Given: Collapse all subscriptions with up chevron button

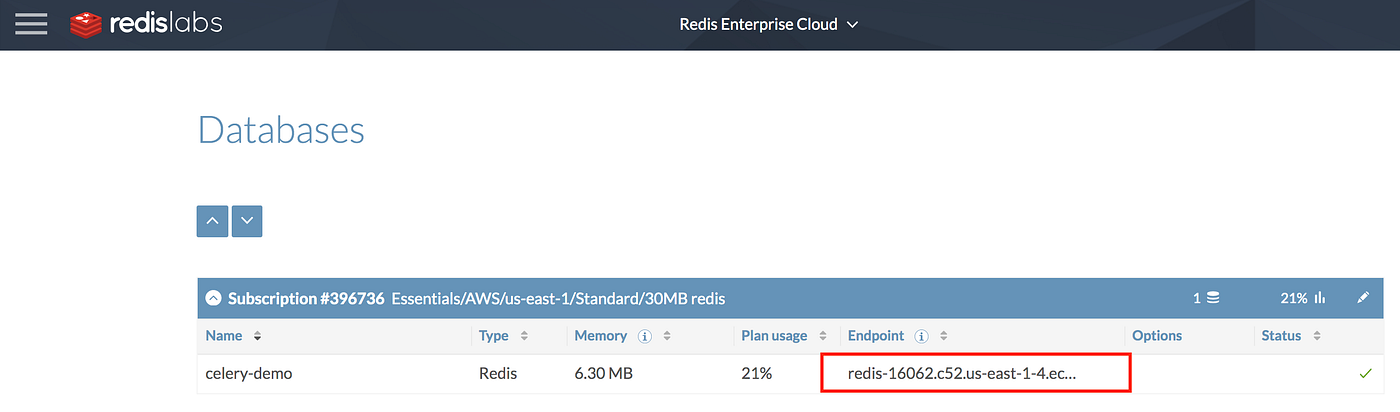Looking at the screenshot, I should coord(212,221).
